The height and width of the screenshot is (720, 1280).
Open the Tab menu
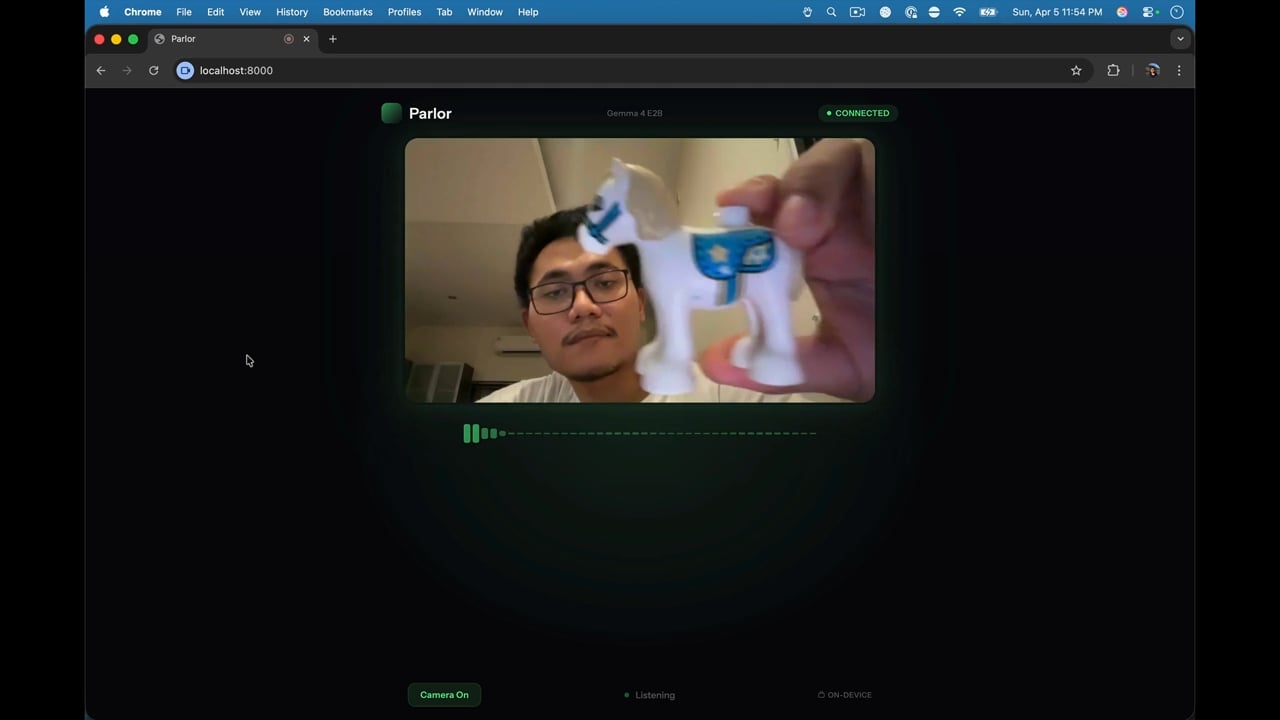click(x=444, y=12)
